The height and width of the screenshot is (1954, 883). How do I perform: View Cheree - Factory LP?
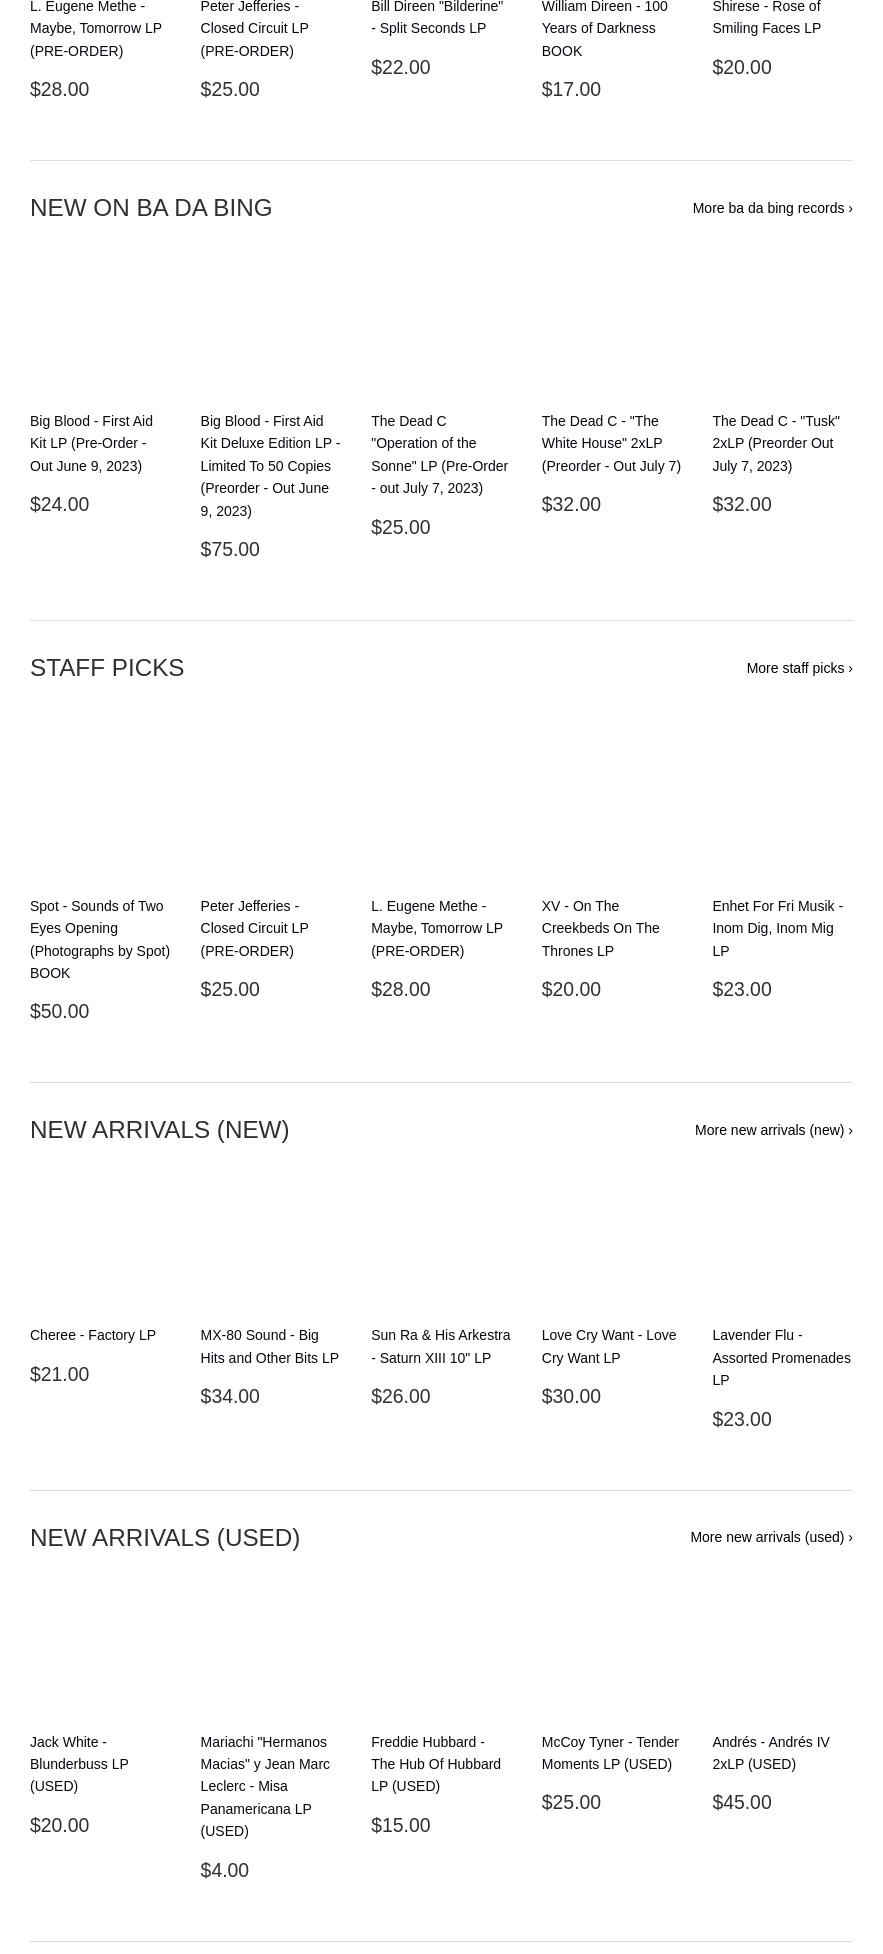pos(93,1335)
